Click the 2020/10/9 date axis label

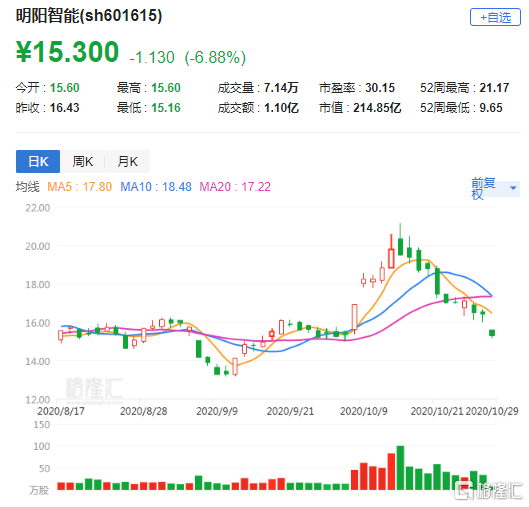coord(364,411)
